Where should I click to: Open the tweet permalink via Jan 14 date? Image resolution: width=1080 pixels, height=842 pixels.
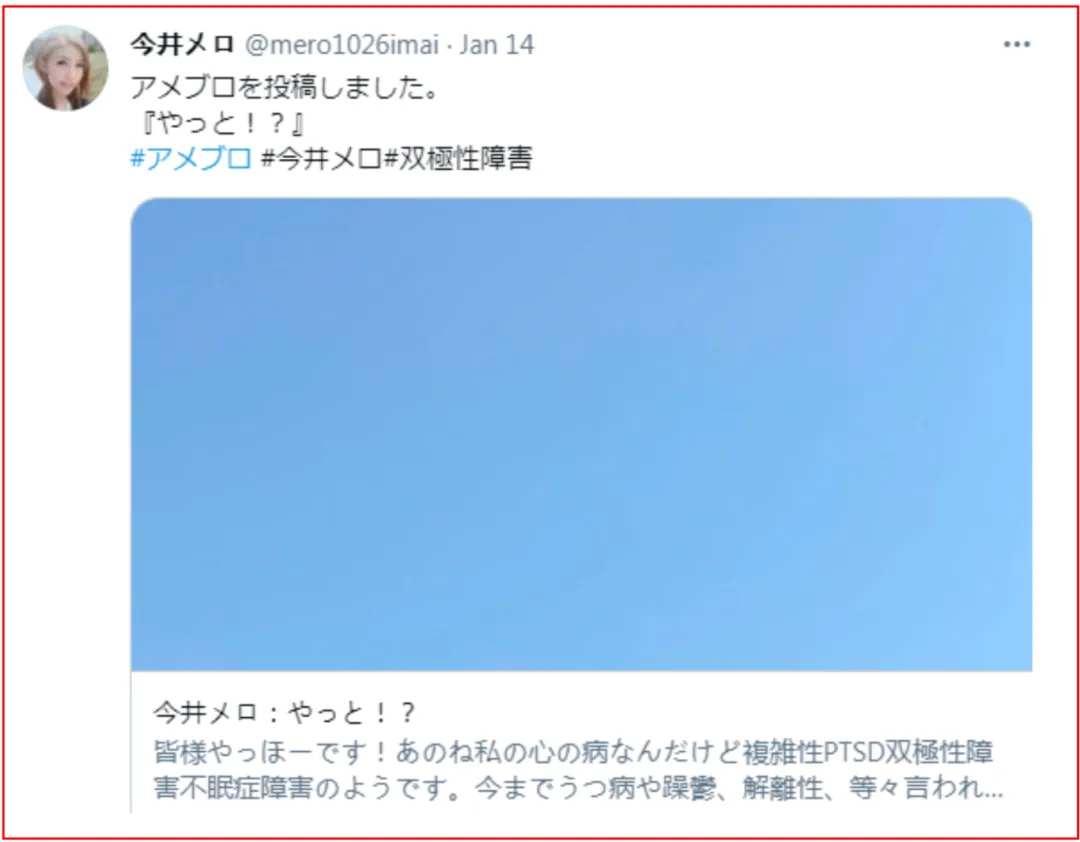coord(497,45)
